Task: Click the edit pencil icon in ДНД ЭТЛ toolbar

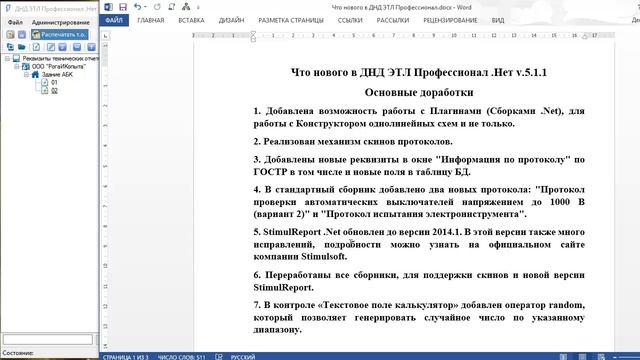Action: click(x=51, y=47)
